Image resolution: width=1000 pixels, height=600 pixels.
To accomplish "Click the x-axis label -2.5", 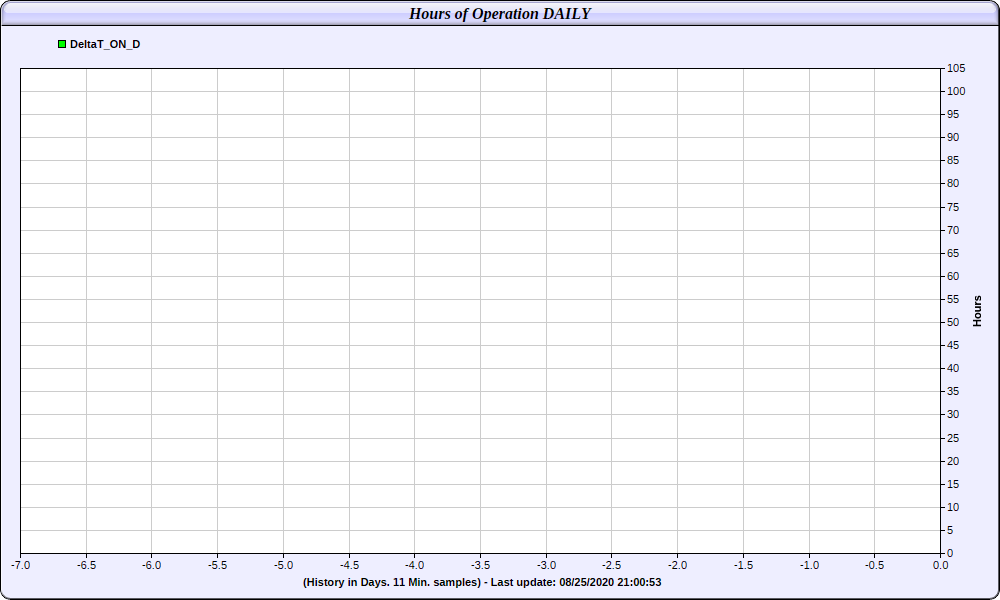I will pyautogui.click(x=612, y=565).
